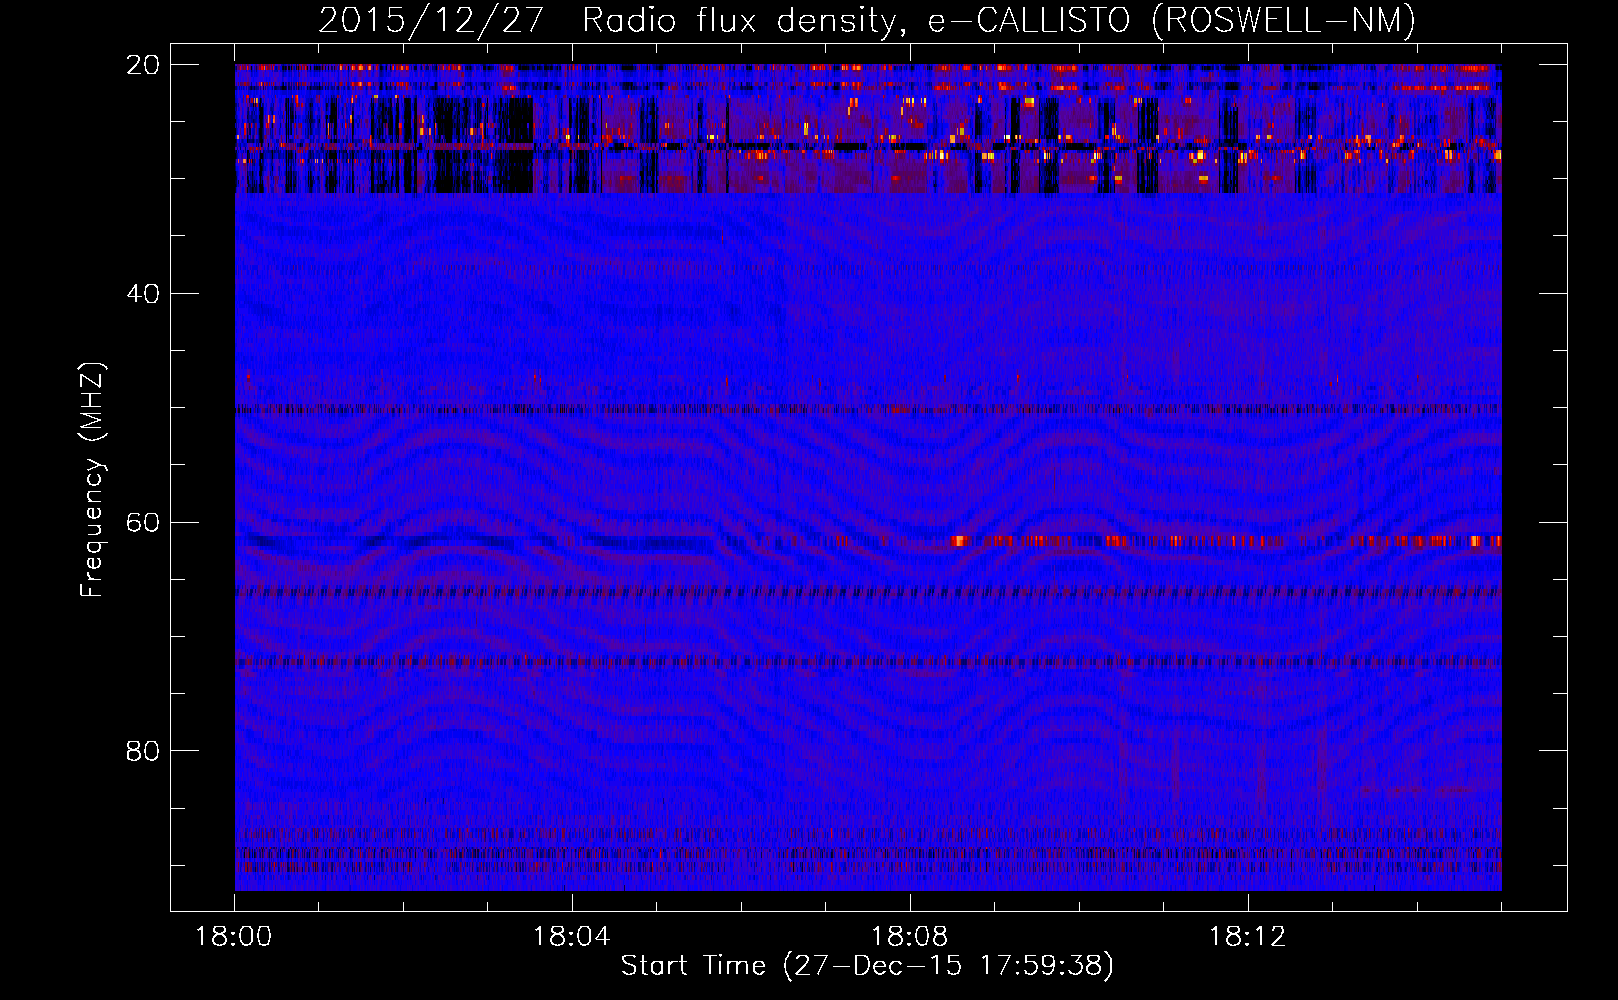Click the 60 MHz frequency tick label
This screenshot has width=1618, height=1000.
point(143,523)
